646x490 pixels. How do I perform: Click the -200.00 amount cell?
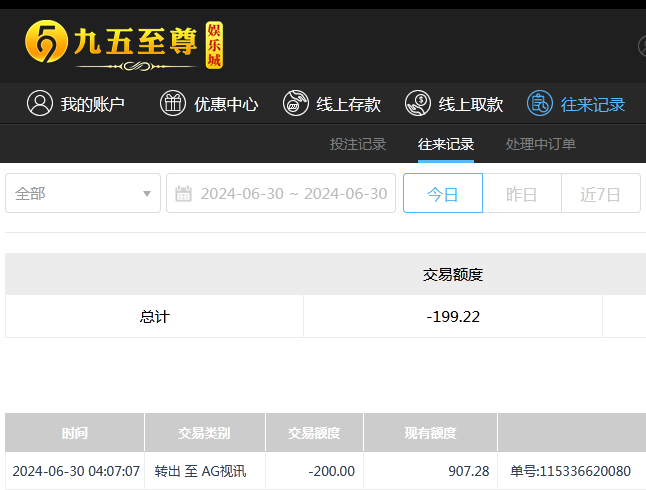point(314,471)
